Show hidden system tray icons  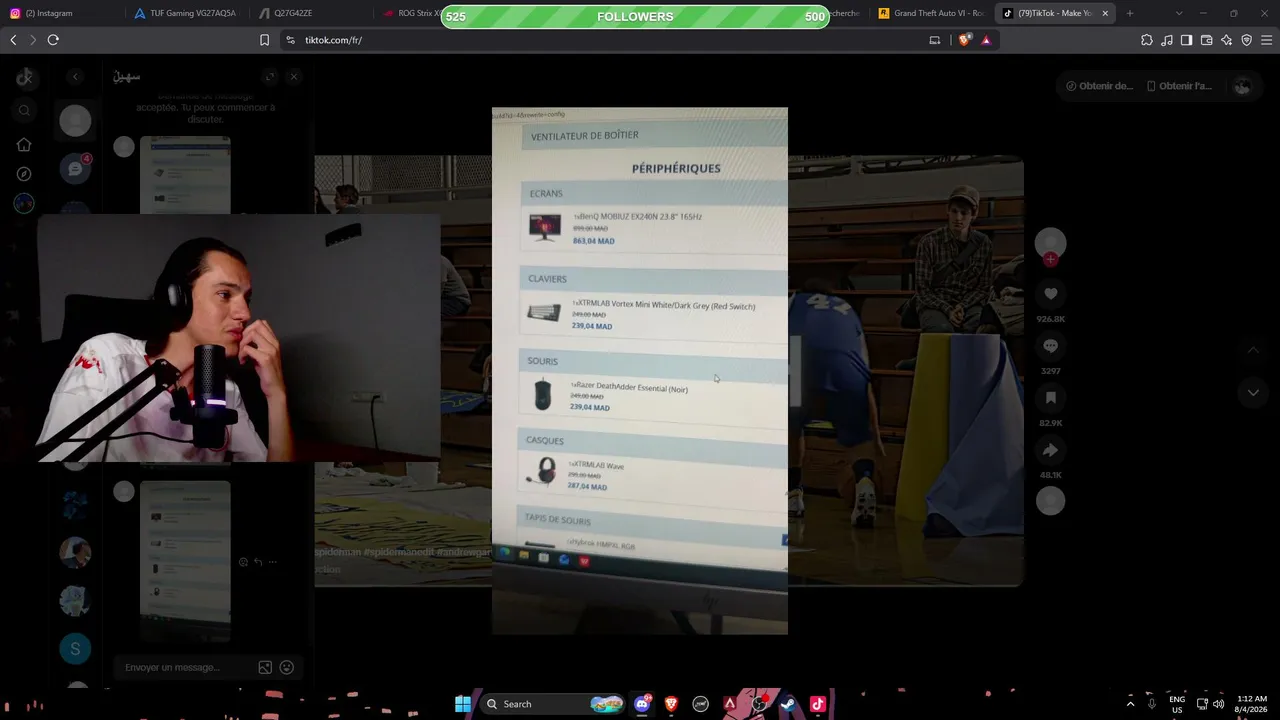point(1131,704)
